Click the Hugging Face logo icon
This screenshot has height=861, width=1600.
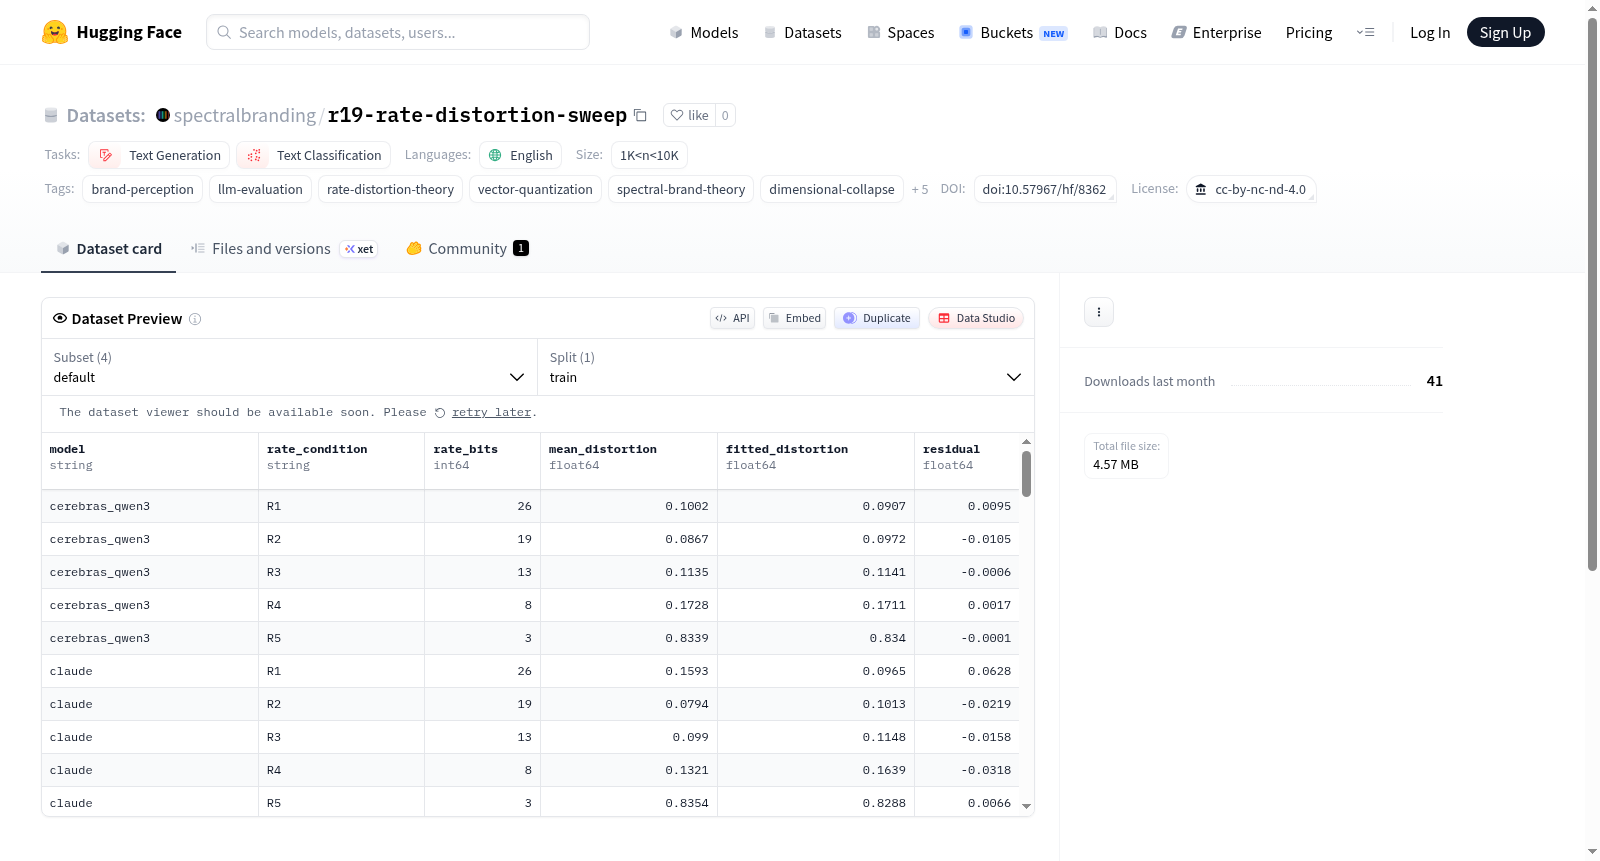pyautogui.click(x=55, y=32)
